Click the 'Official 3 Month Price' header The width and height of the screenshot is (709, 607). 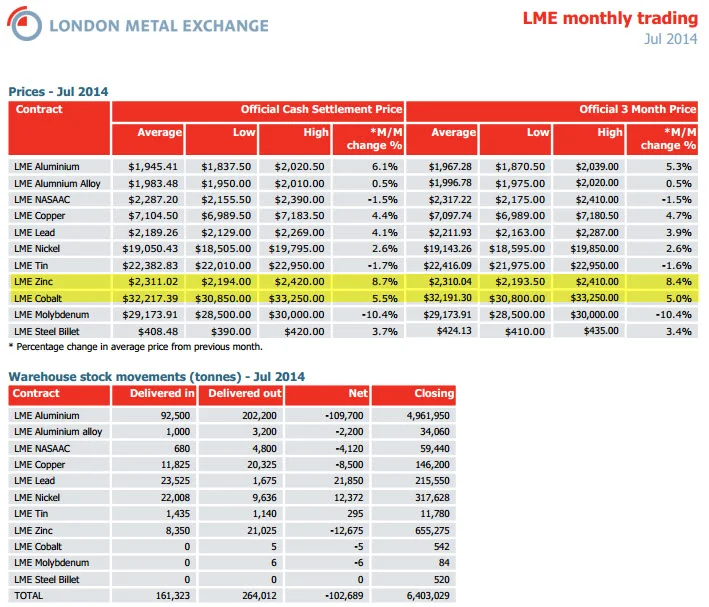[638, 109]
